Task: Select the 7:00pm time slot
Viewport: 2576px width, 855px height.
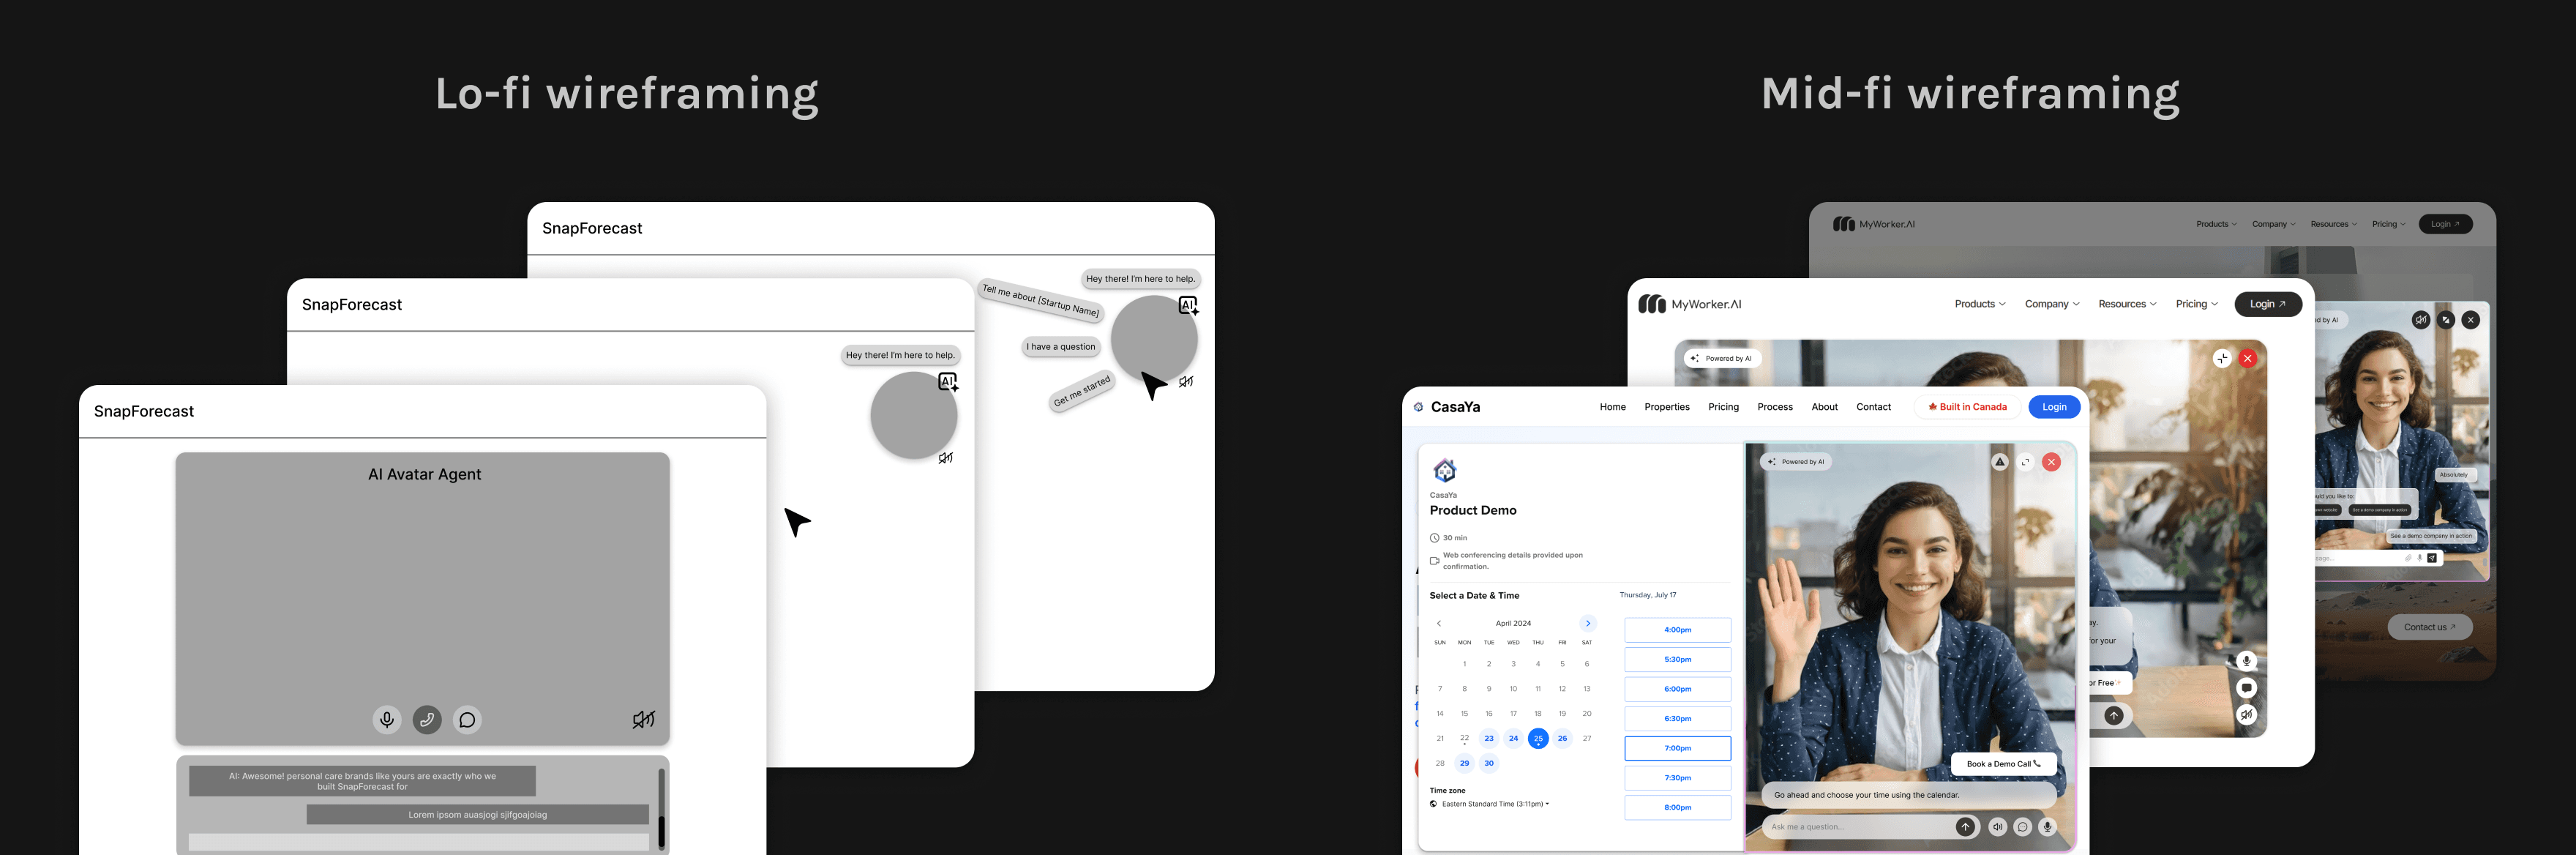Action: (1677, 748)
